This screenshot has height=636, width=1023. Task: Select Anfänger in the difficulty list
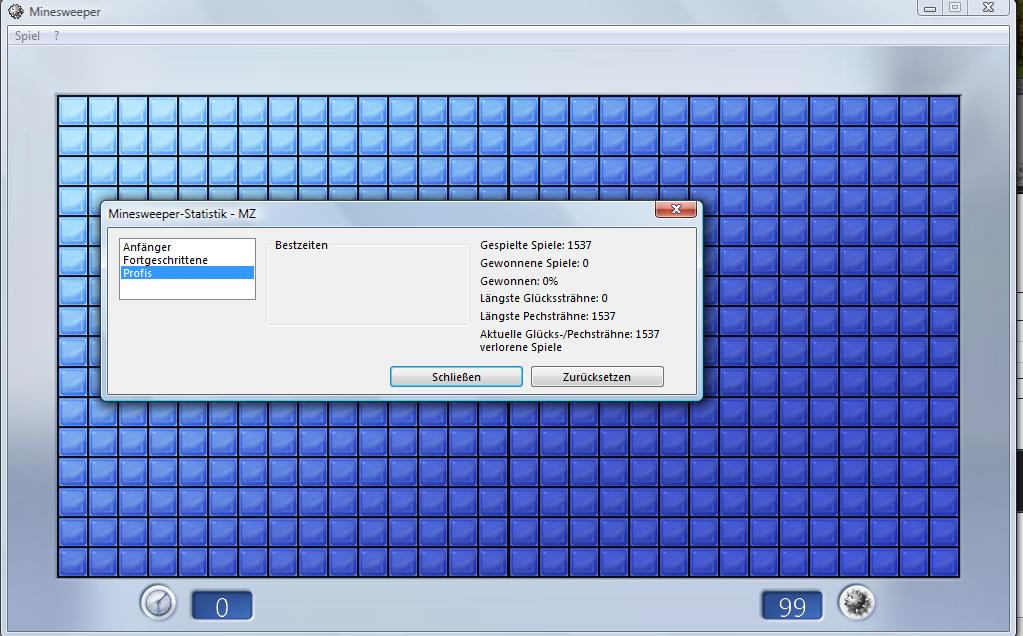[147, 247]
